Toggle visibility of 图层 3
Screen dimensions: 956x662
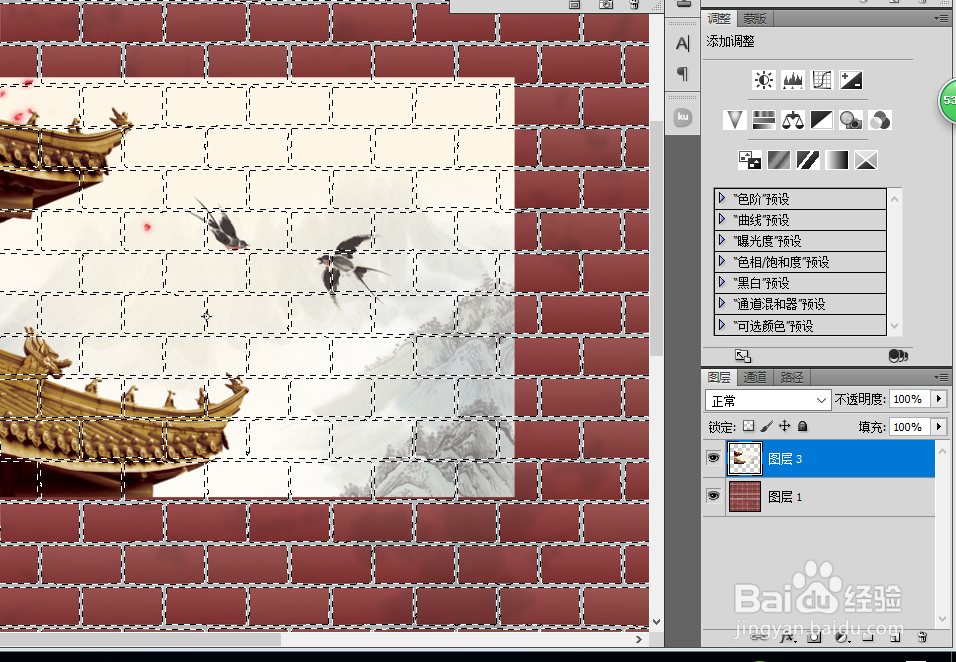pyautogui.click(x=713, y=458)
